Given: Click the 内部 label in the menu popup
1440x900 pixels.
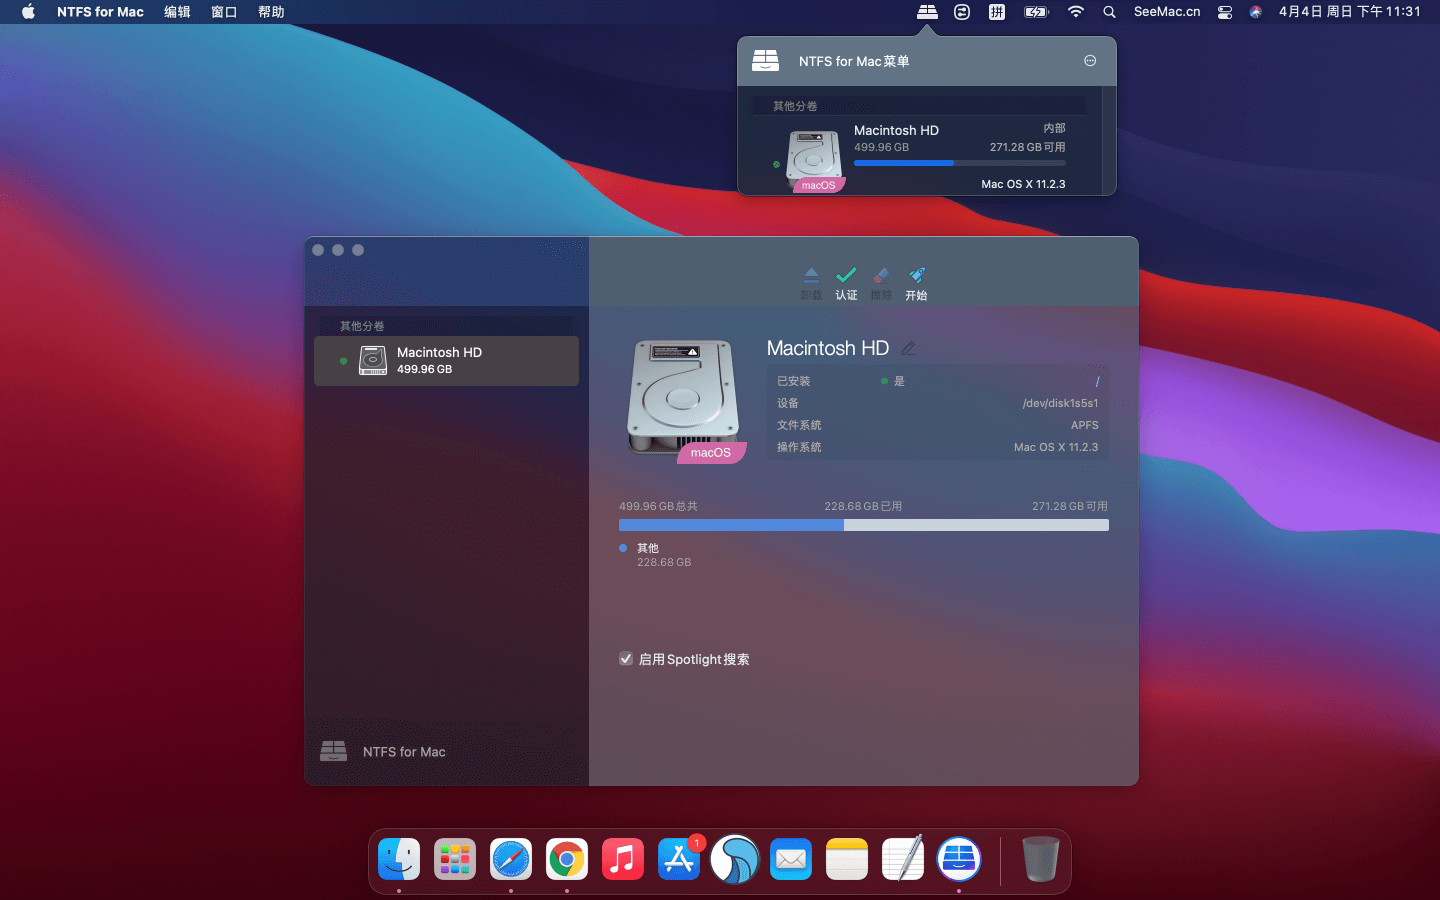Looking at the screenshot, I should point(1055,128).
